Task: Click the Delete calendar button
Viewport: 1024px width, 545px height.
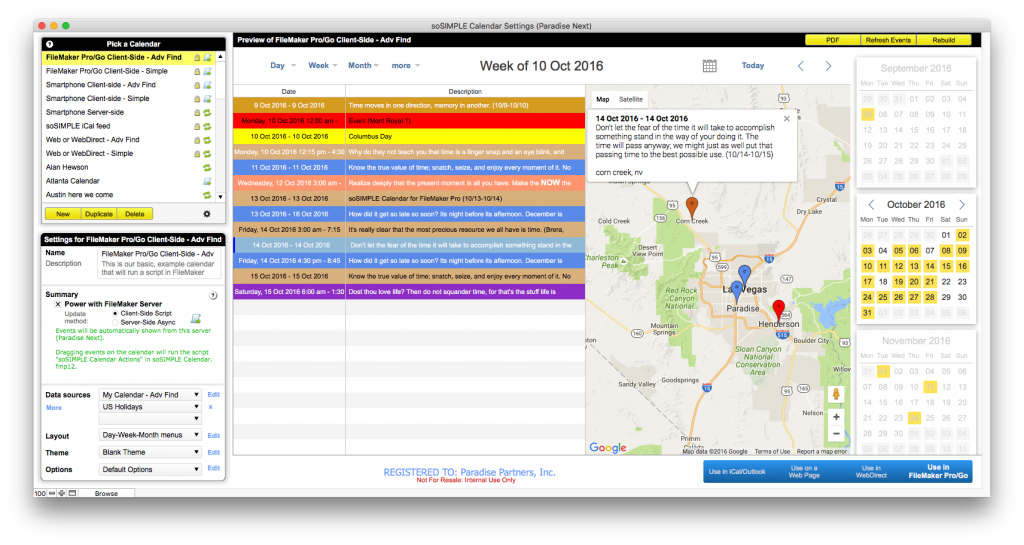Action: click(135, 214)
